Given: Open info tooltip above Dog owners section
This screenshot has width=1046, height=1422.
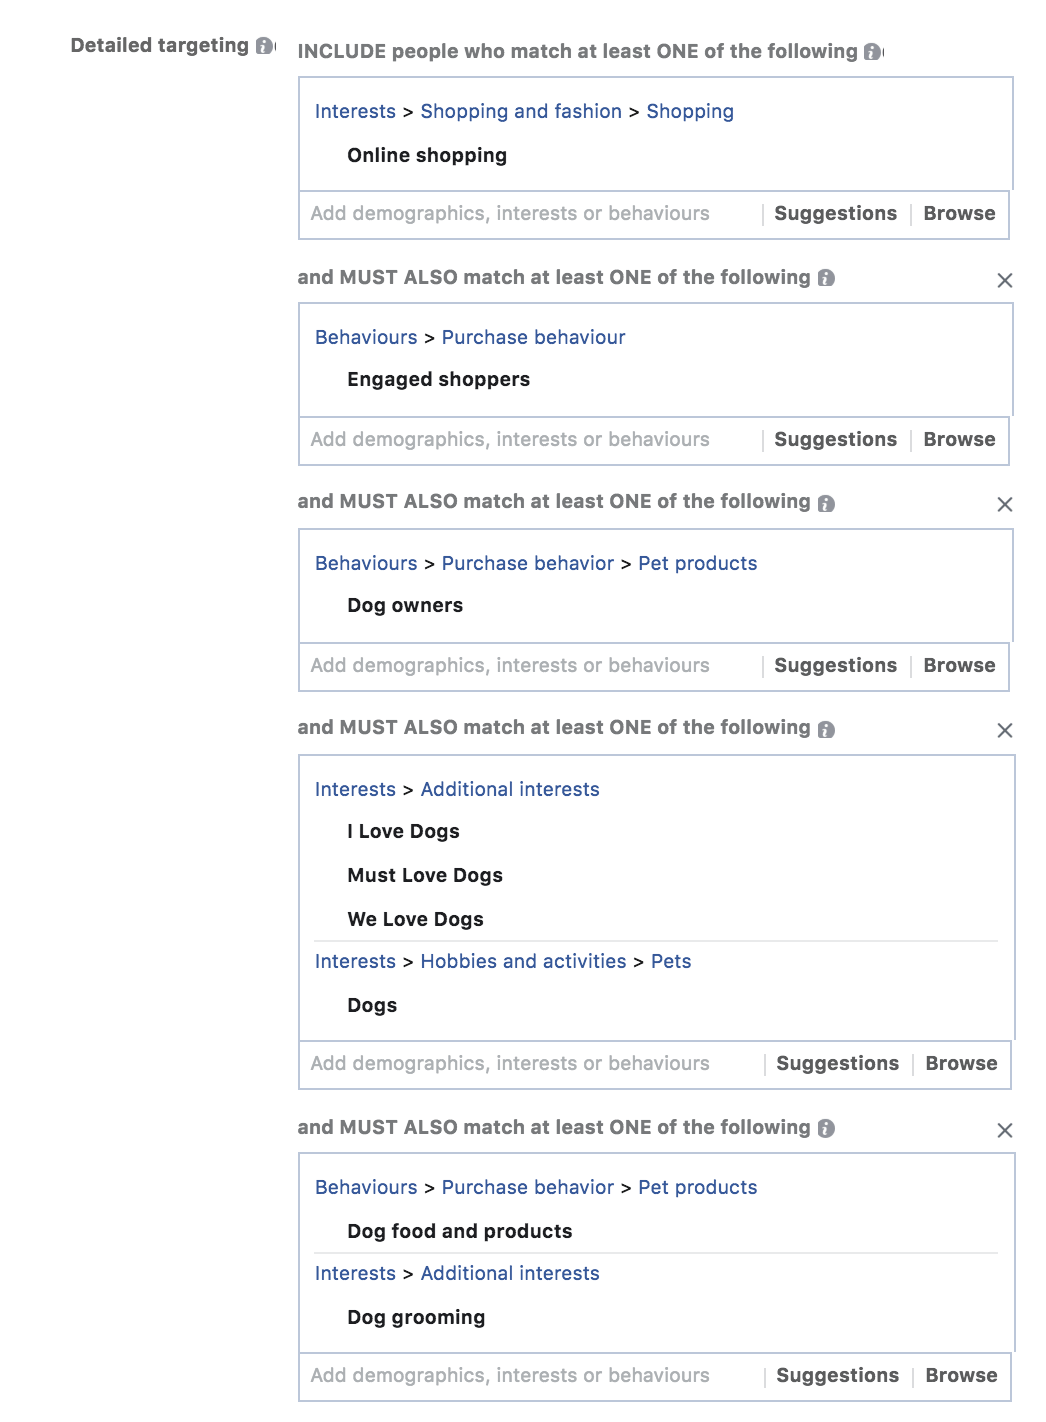Looking at the screenshot, I should pos(824,503).
